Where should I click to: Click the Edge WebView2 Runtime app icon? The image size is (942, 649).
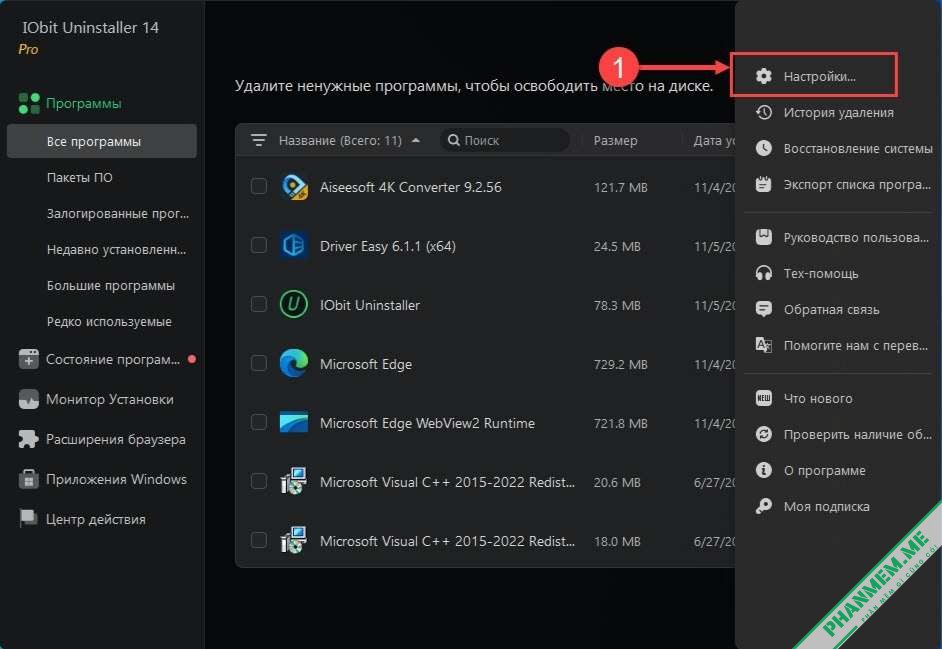click(294, 422)
